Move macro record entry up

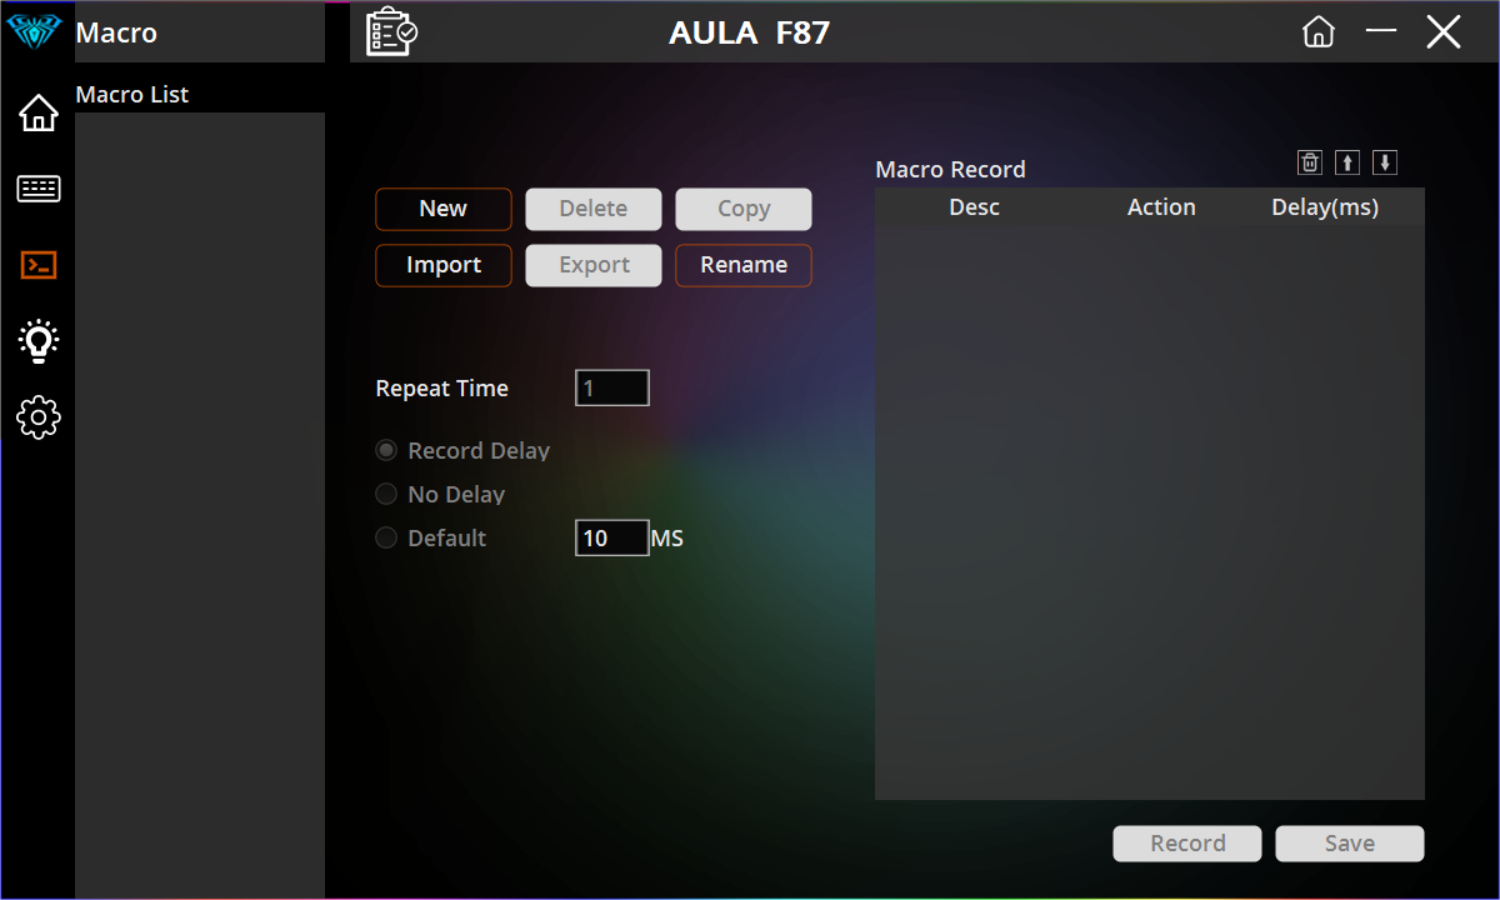pos(1347,162)
